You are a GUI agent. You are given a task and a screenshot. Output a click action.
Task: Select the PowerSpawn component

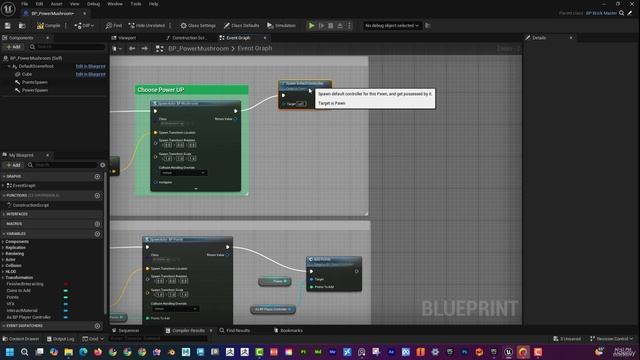(x=35, y=90)
